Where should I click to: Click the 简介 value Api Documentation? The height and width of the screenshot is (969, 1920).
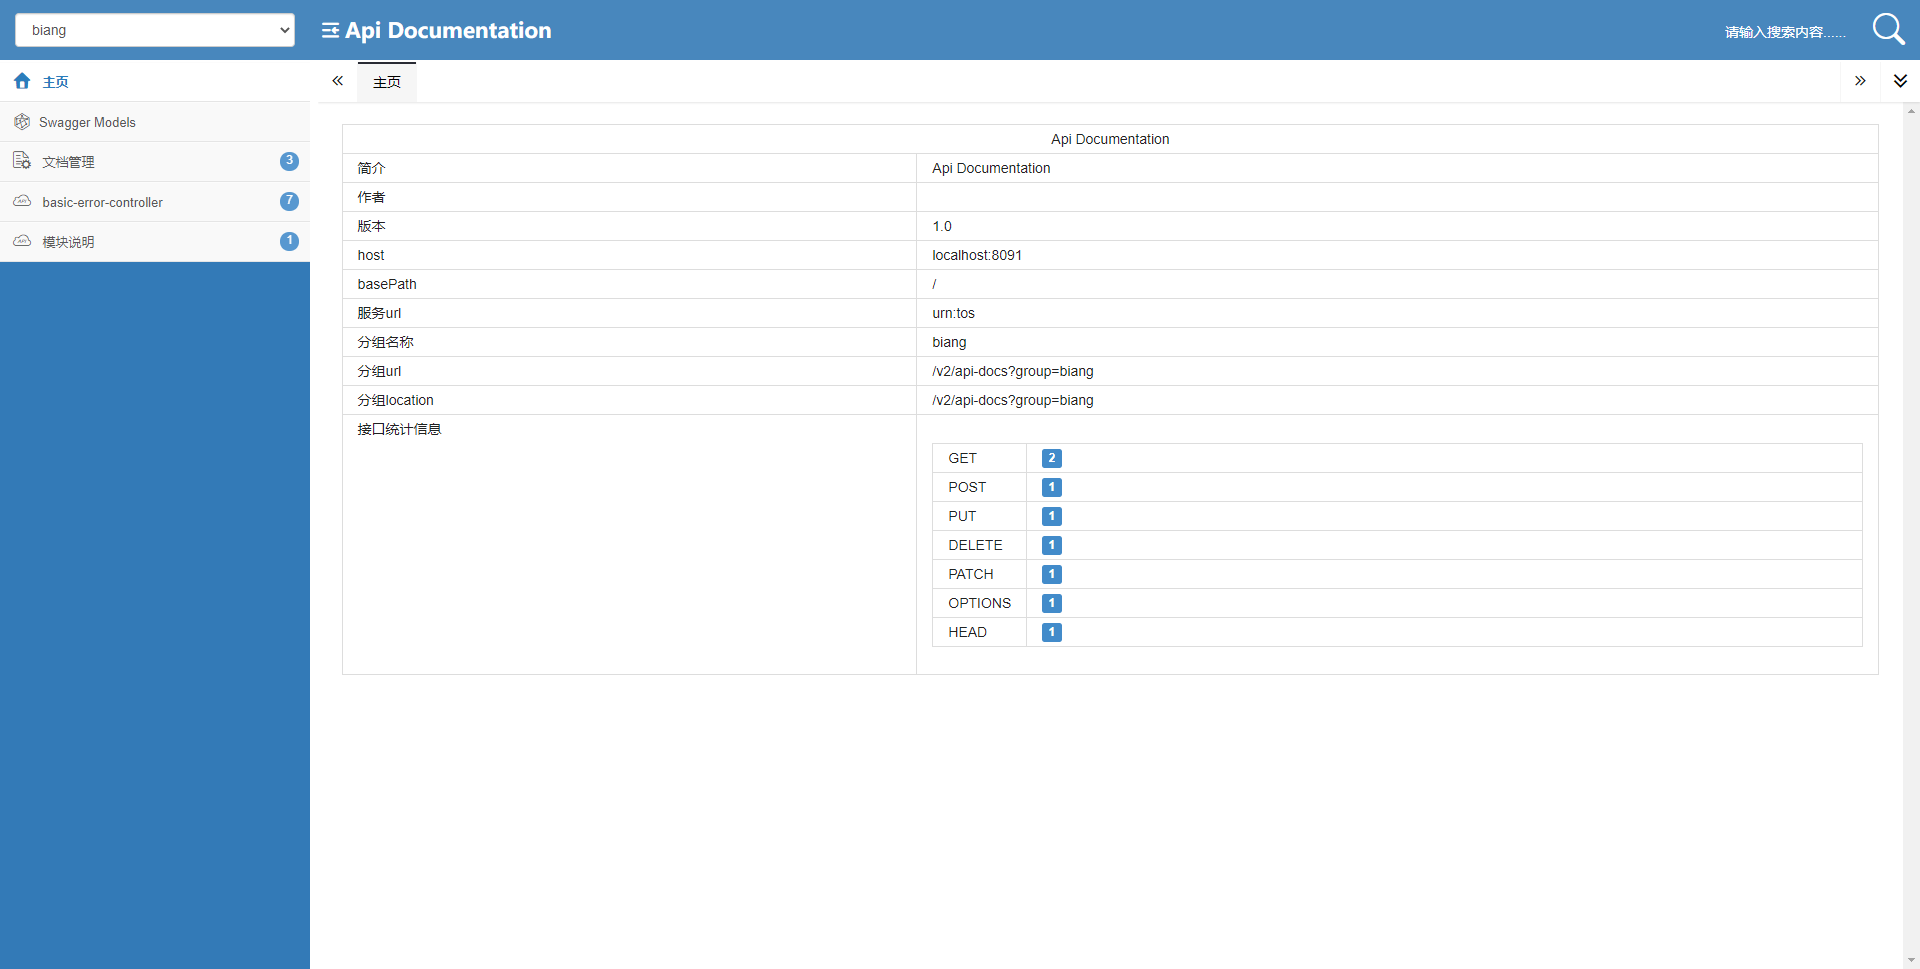[991, 168]
